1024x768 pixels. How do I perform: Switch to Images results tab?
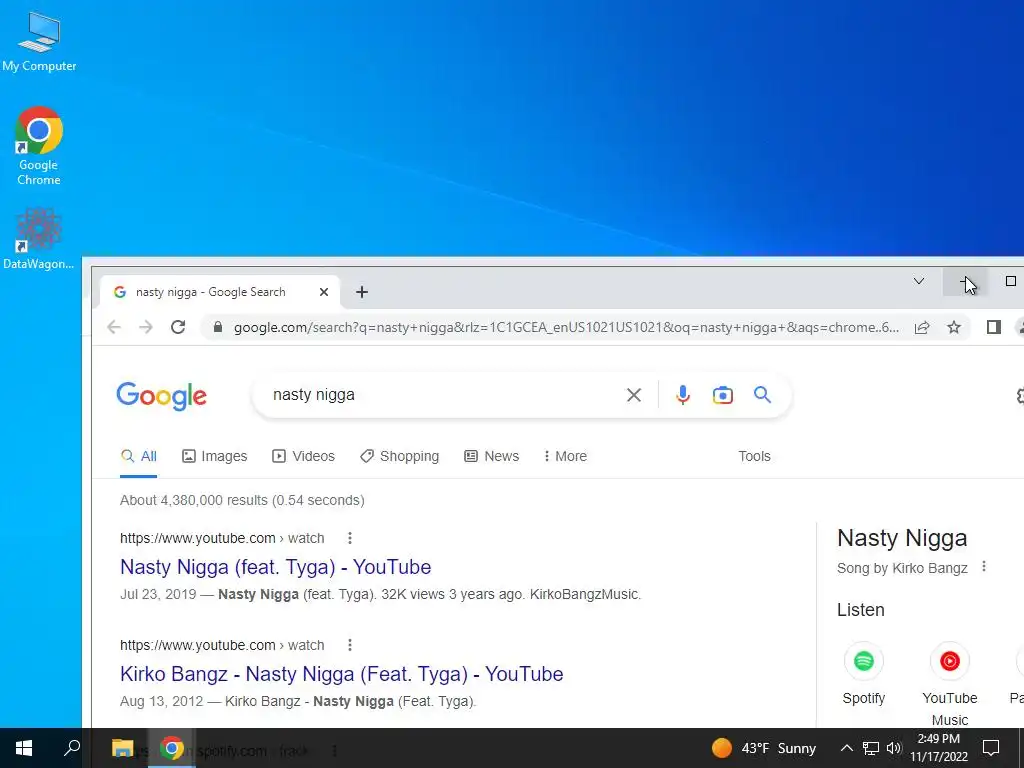pyautogui.click(x=214, y=456)
